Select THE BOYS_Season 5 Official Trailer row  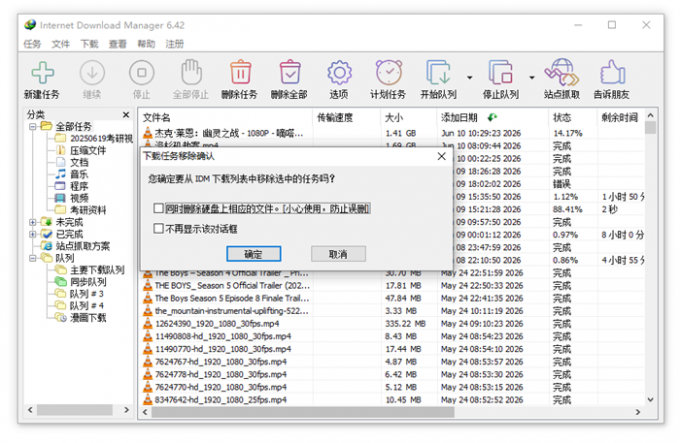(x=391, y=286)
